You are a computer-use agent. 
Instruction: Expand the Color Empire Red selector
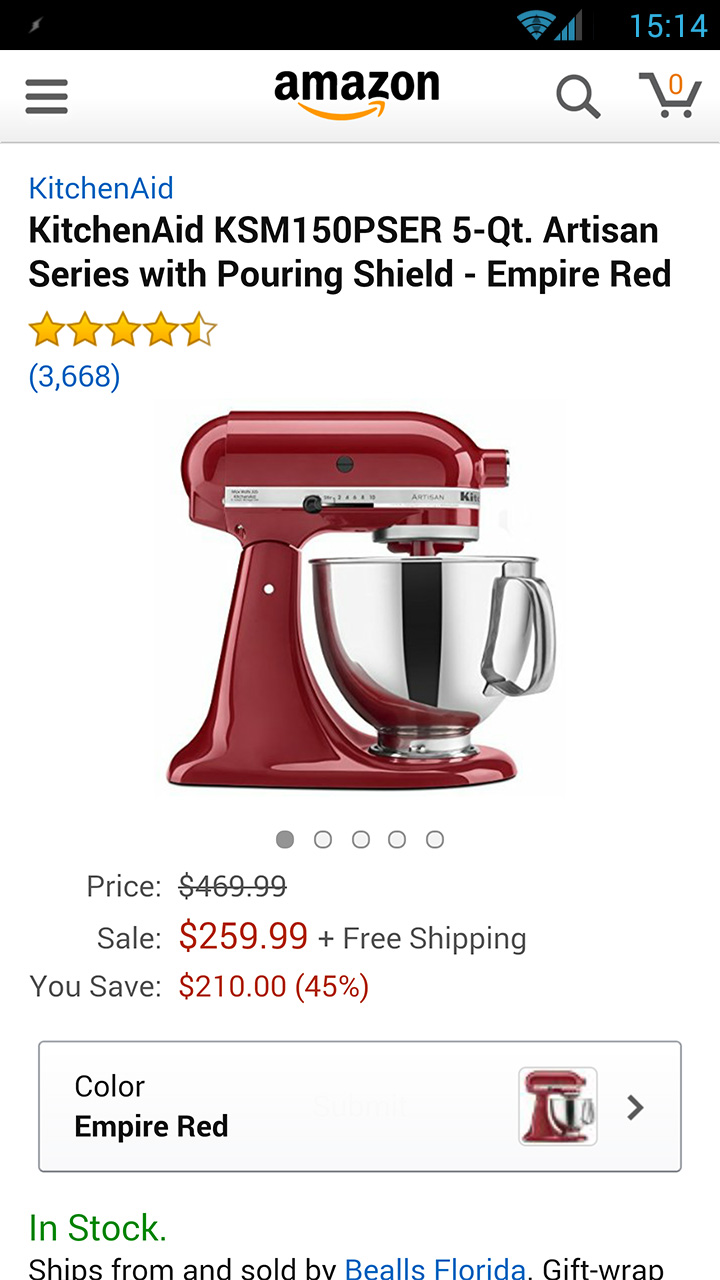tap(360, 1106)
